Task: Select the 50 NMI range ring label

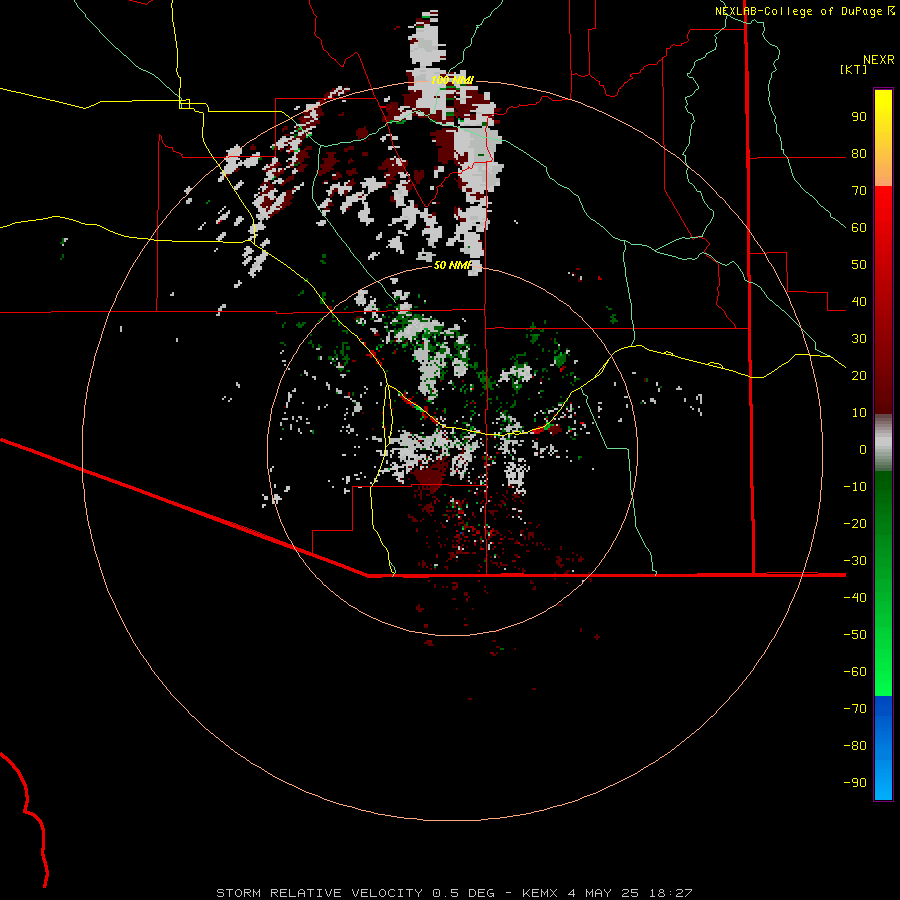Action: click(x=452, y=265)
